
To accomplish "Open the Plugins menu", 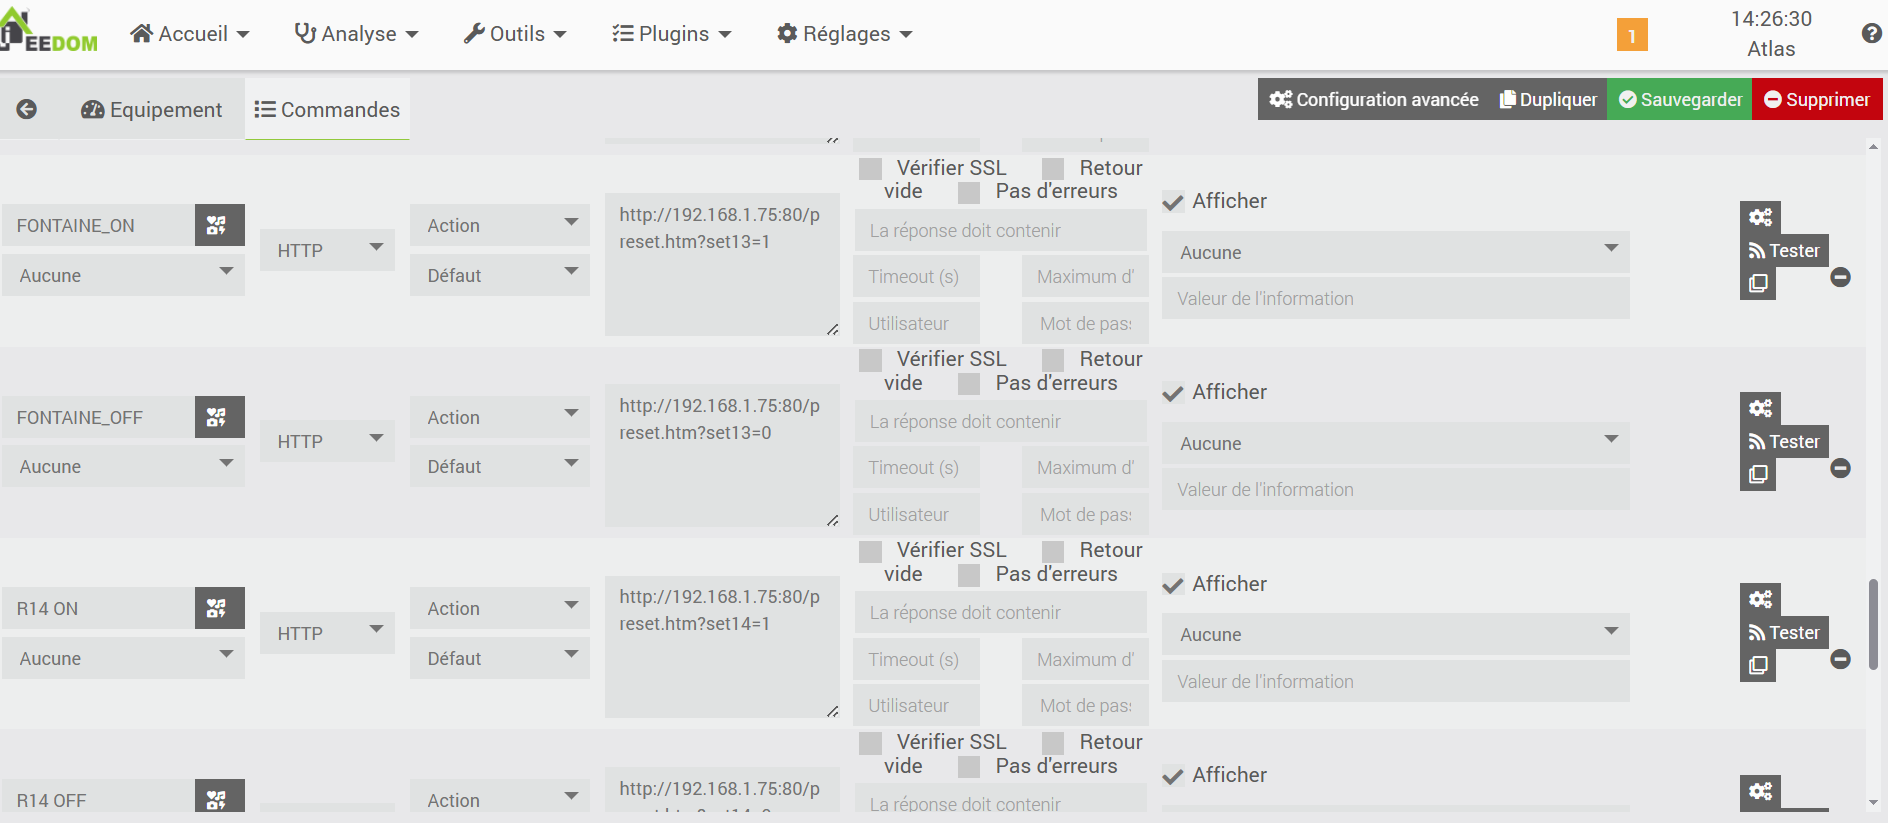I will (x=672, y=34).
